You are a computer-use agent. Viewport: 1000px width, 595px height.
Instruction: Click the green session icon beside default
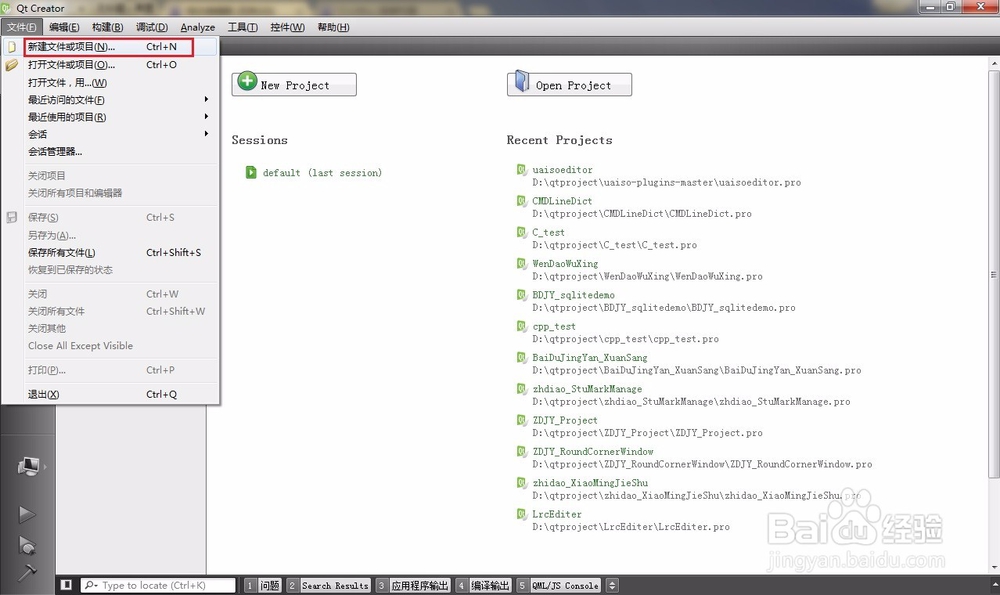pyautogui.click(x=251, y=172)
